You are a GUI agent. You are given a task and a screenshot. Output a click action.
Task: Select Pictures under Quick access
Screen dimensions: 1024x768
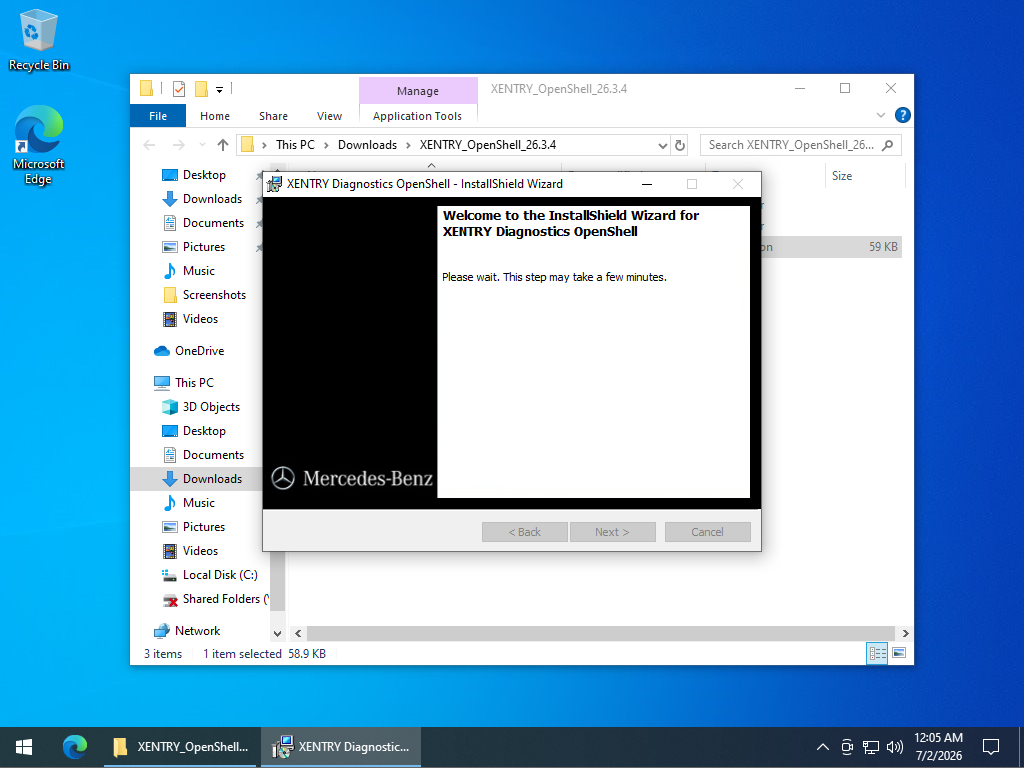click(x=204, y=247)
